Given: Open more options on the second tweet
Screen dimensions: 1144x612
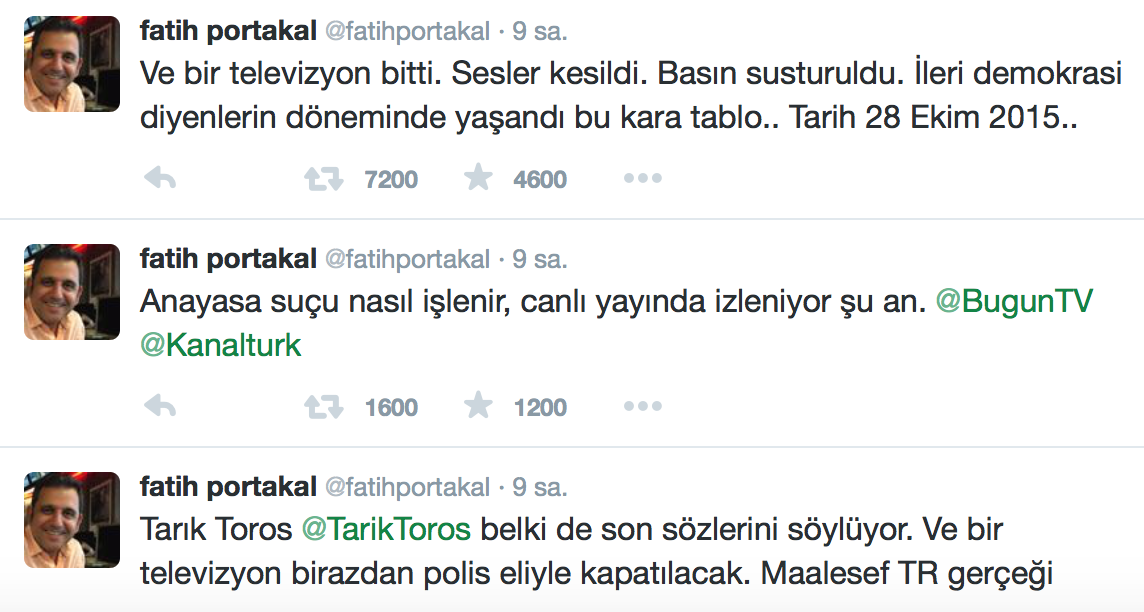Looking at the screenshot, I should [x=642, y=407].
